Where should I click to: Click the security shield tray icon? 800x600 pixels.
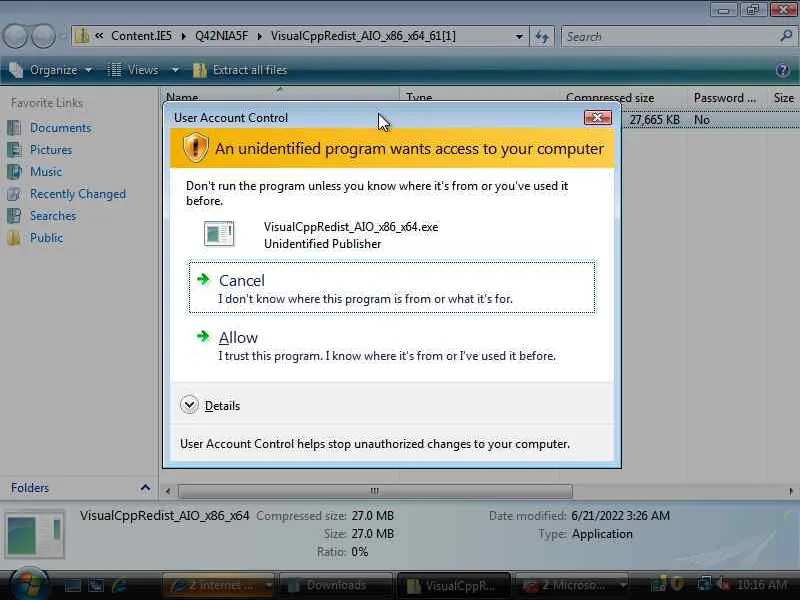(x=677, y=584)
